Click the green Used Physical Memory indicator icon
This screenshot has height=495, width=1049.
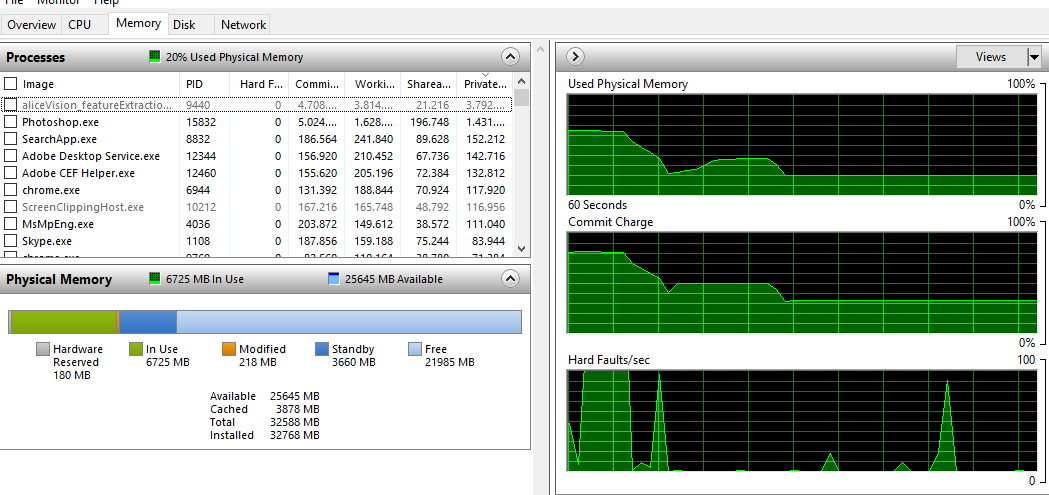tap(155, 57)
